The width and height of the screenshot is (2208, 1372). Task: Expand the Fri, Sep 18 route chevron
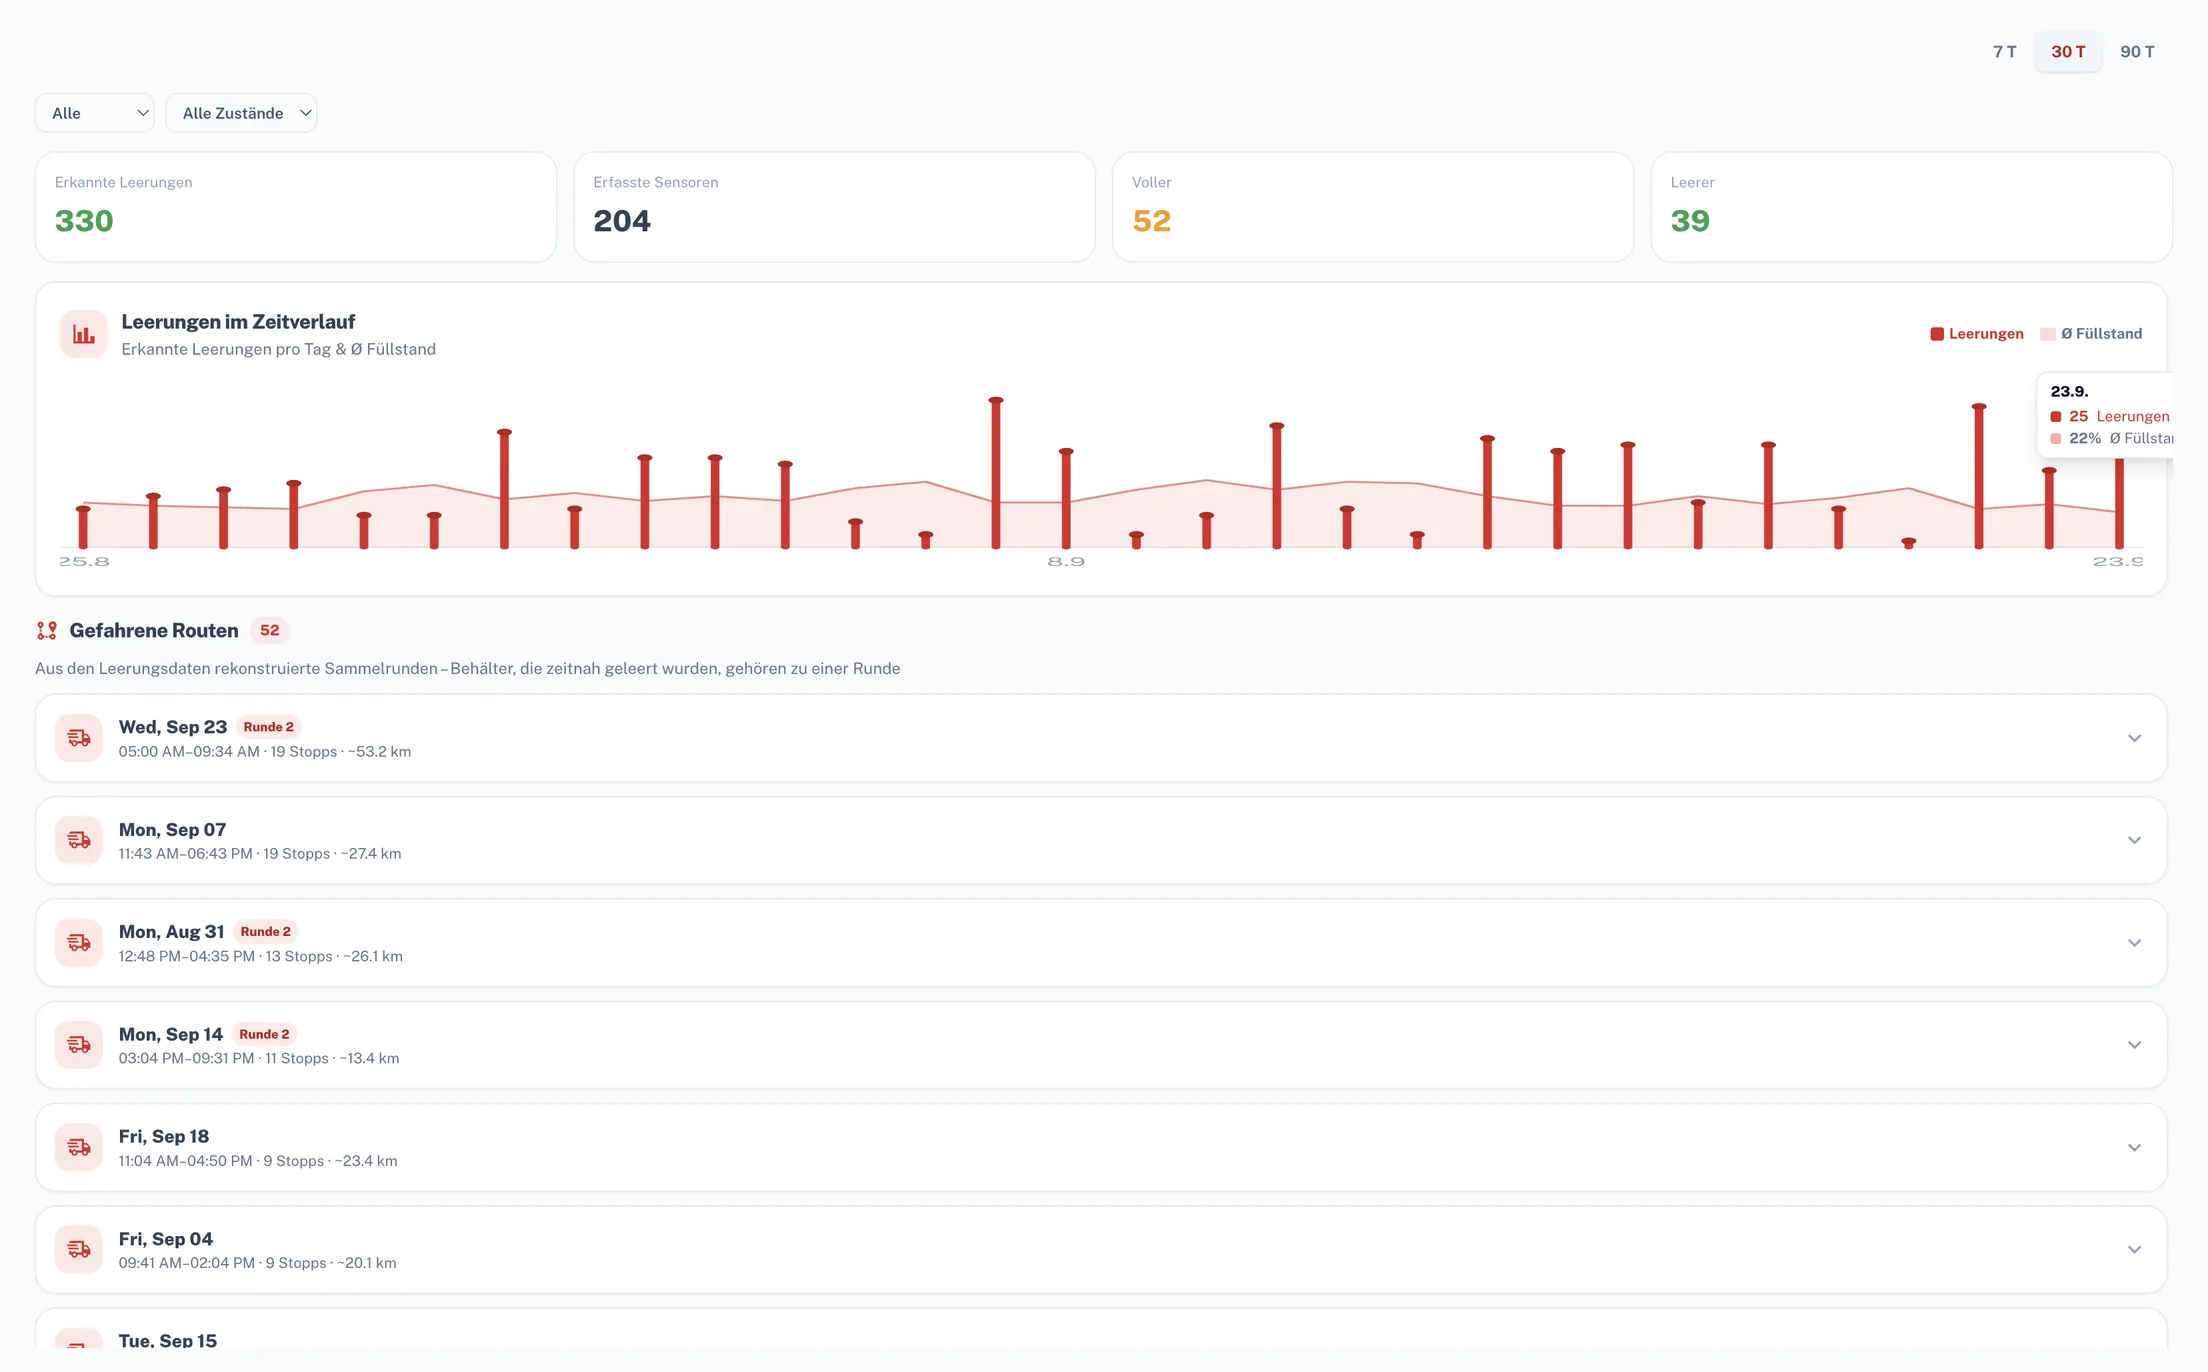pos(2134,1147)
